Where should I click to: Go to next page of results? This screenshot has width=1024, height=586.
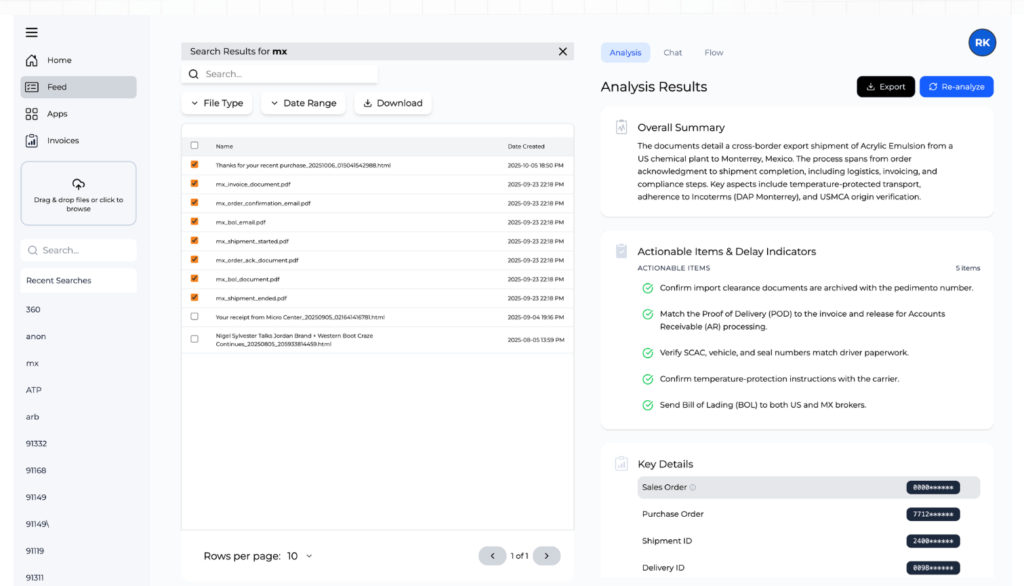coord(546,555)
